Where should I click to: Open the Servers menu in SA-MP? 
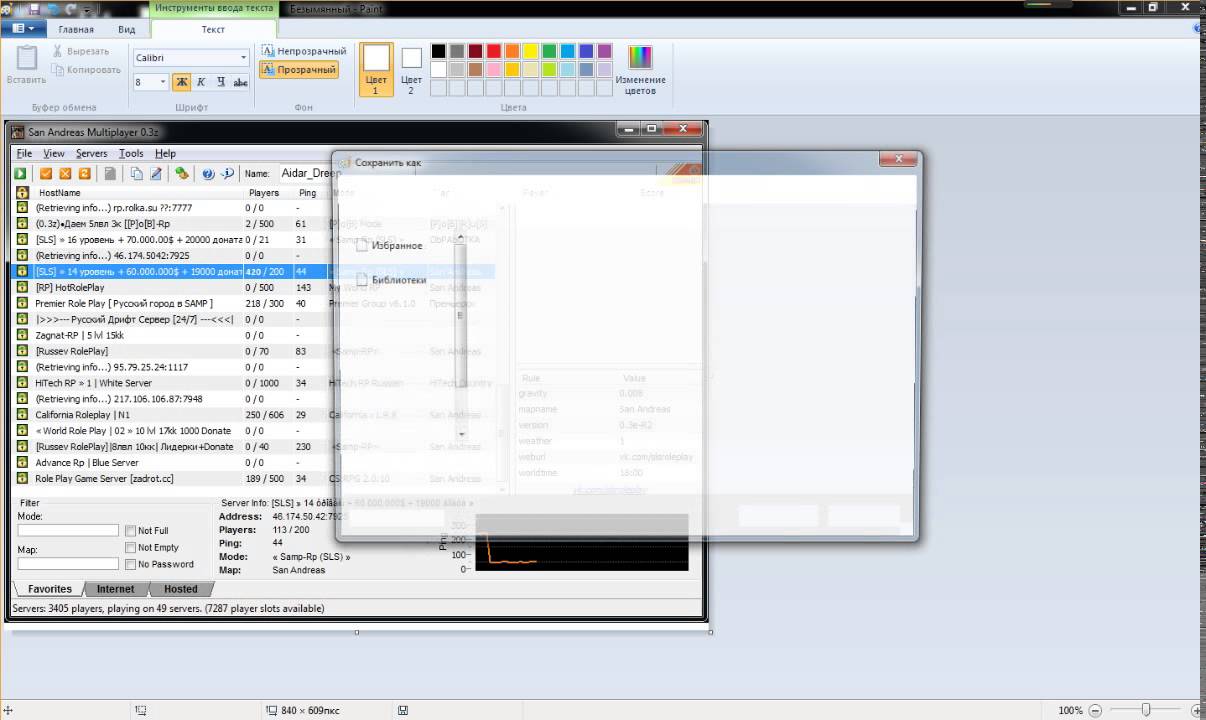(91, 153)
